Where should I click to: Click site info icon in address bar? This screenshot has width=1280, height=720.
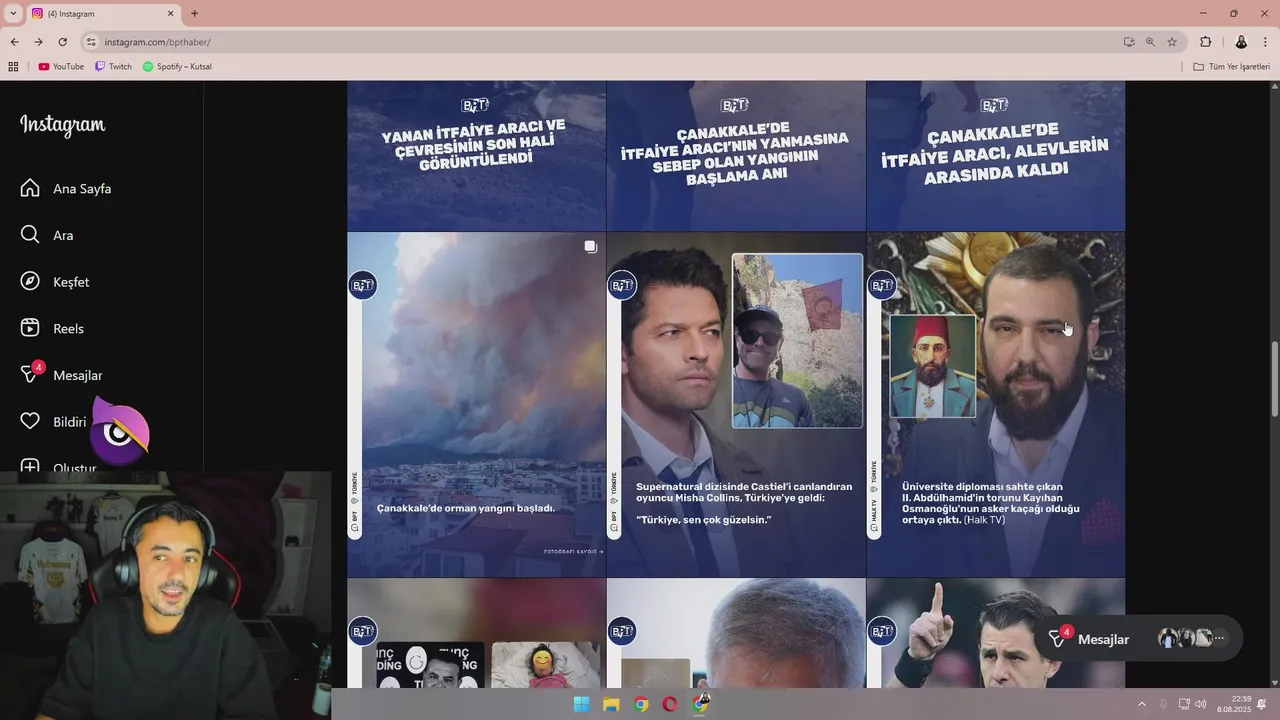(x=91, y=42)
